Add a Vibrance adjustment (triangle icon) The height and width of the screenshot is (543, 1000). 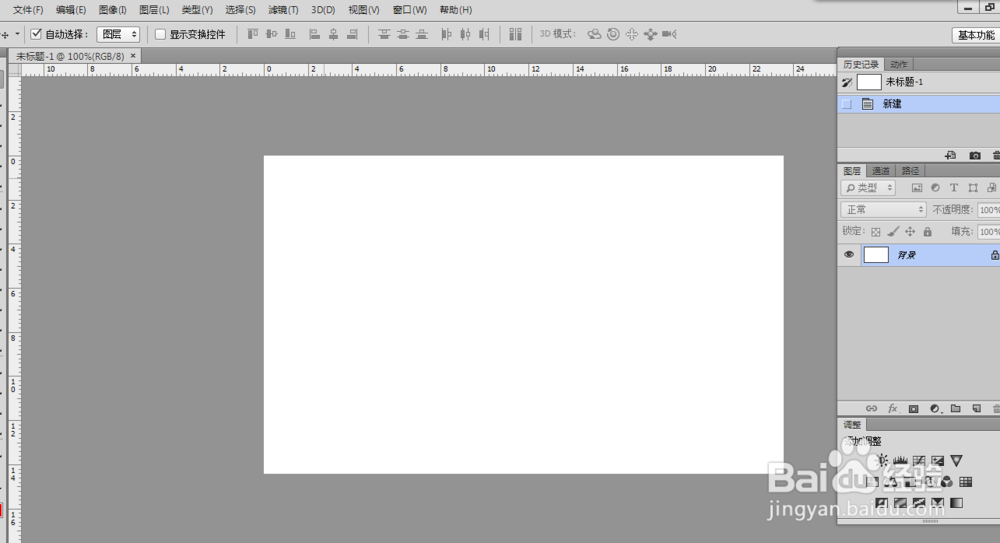point(956,460)
